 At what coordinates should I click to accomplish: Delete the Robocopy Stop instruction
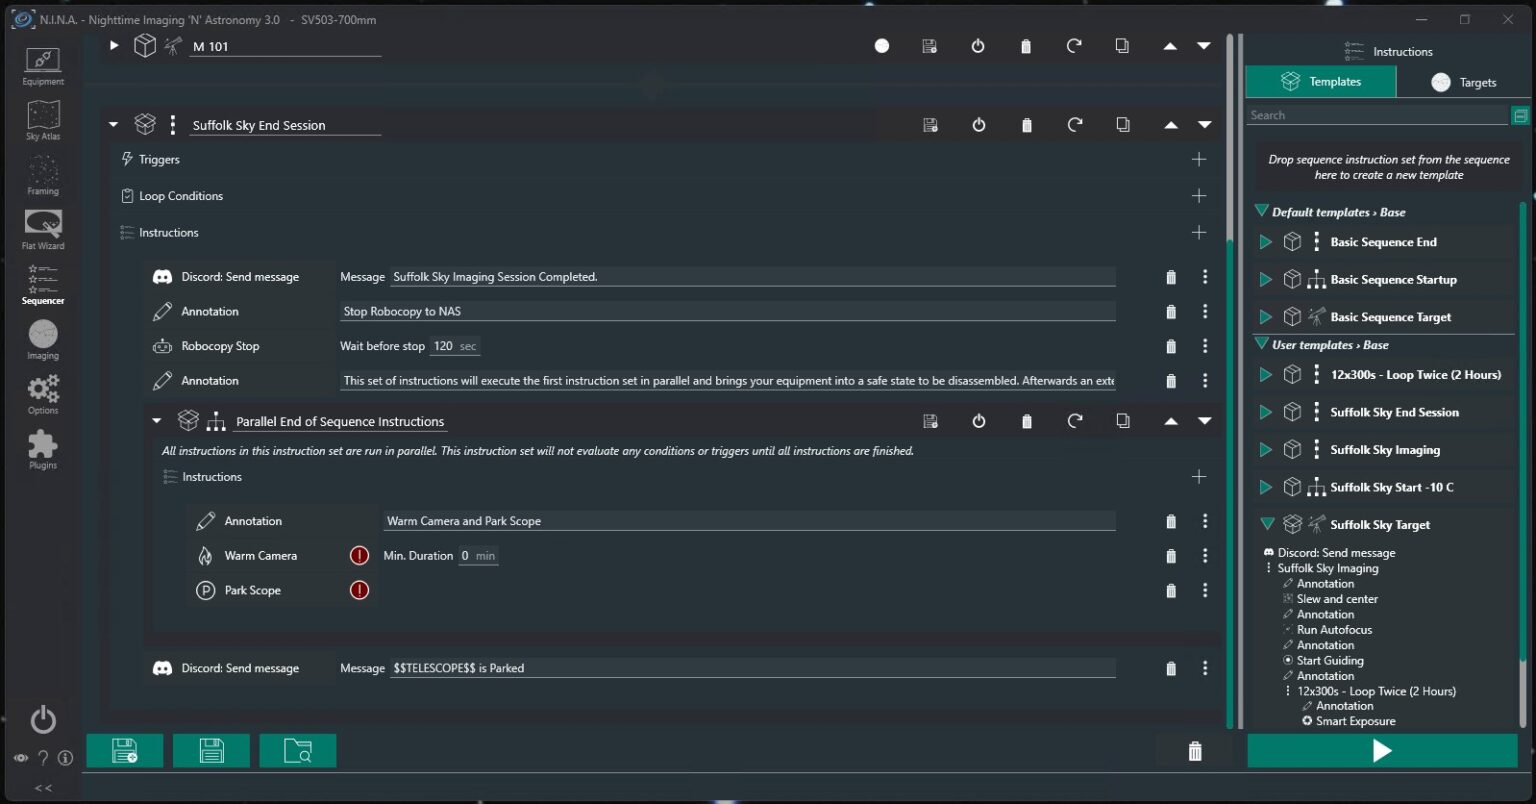[x=1171, y=346]
